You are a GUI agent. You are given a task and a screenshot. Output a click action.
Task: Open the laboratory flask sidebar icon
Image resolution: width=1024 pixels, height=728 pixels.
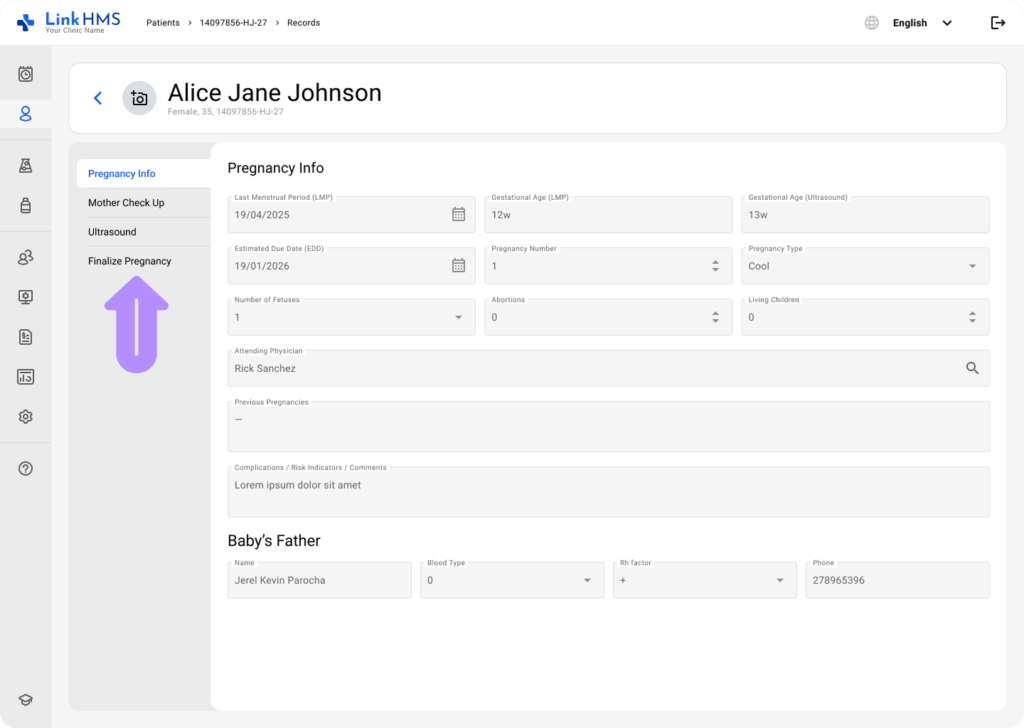(x=26, y=166)
